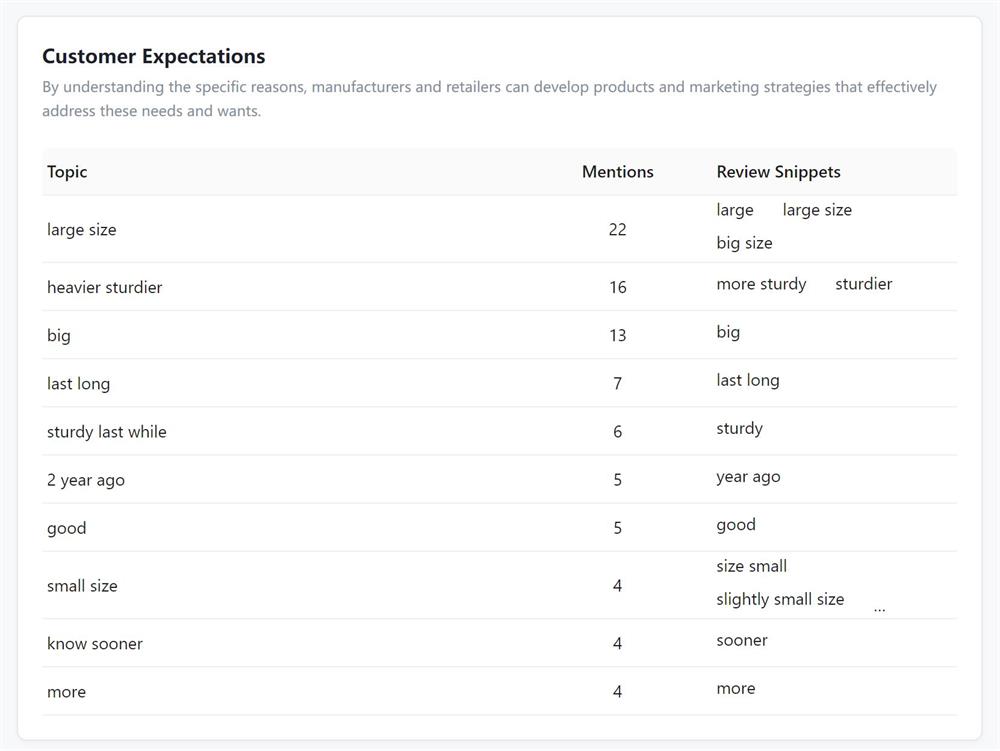Select the 'large size' topic row
Image resolution: width=1000 pixels, height=751 pixels.
click(x=499, y=230)
